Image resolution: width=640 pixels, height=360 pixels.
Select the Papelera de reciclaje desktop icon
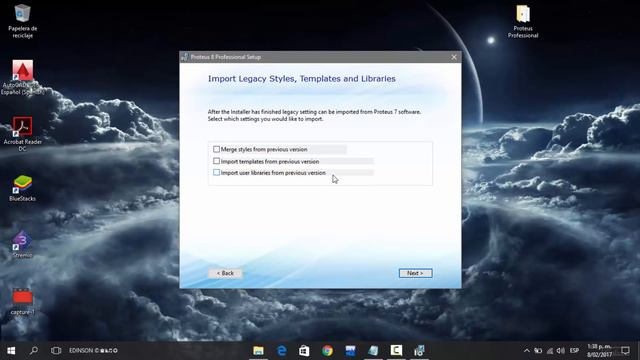tap(22, 21)
